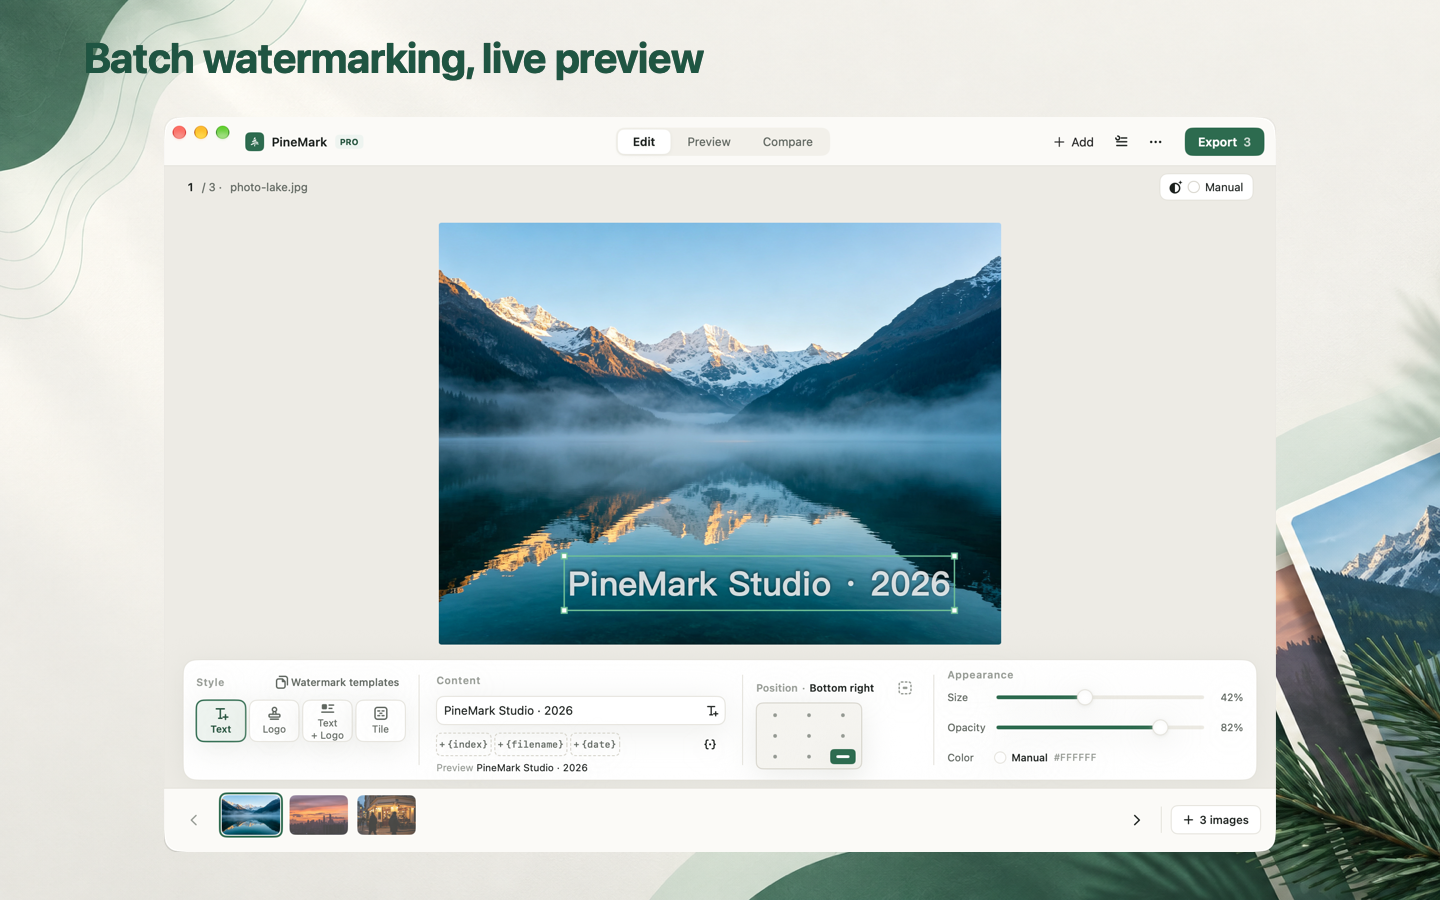
Task: Insert the {filename} token
Action: (531, 745)
